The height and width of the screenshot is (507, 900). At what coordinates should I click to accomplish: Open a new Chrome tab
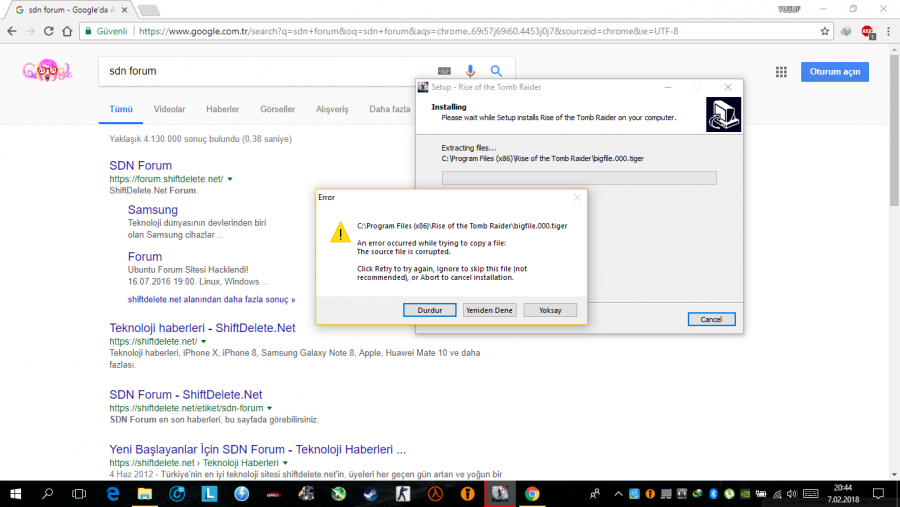(149, 10)
